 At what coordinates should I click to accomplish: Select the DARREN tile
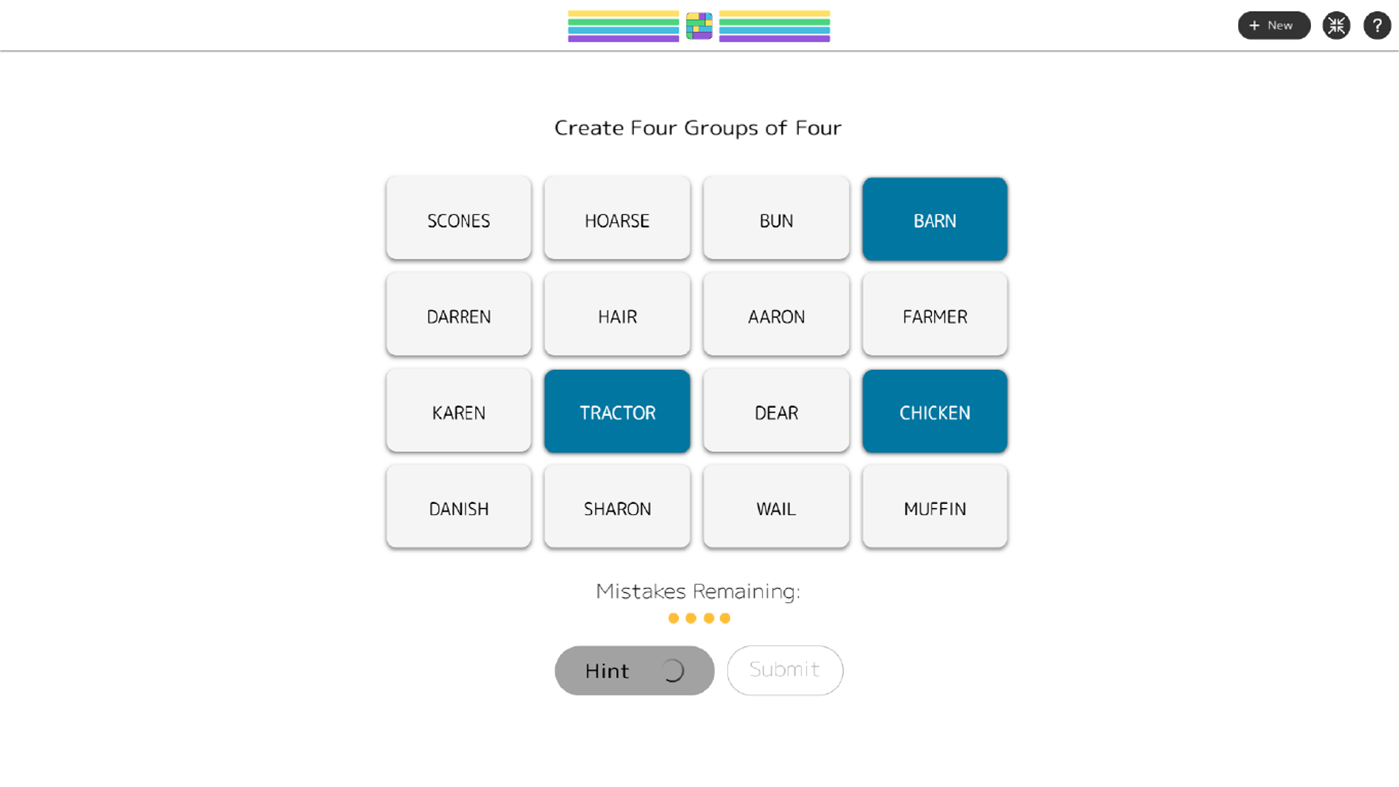tap(458, 316)
